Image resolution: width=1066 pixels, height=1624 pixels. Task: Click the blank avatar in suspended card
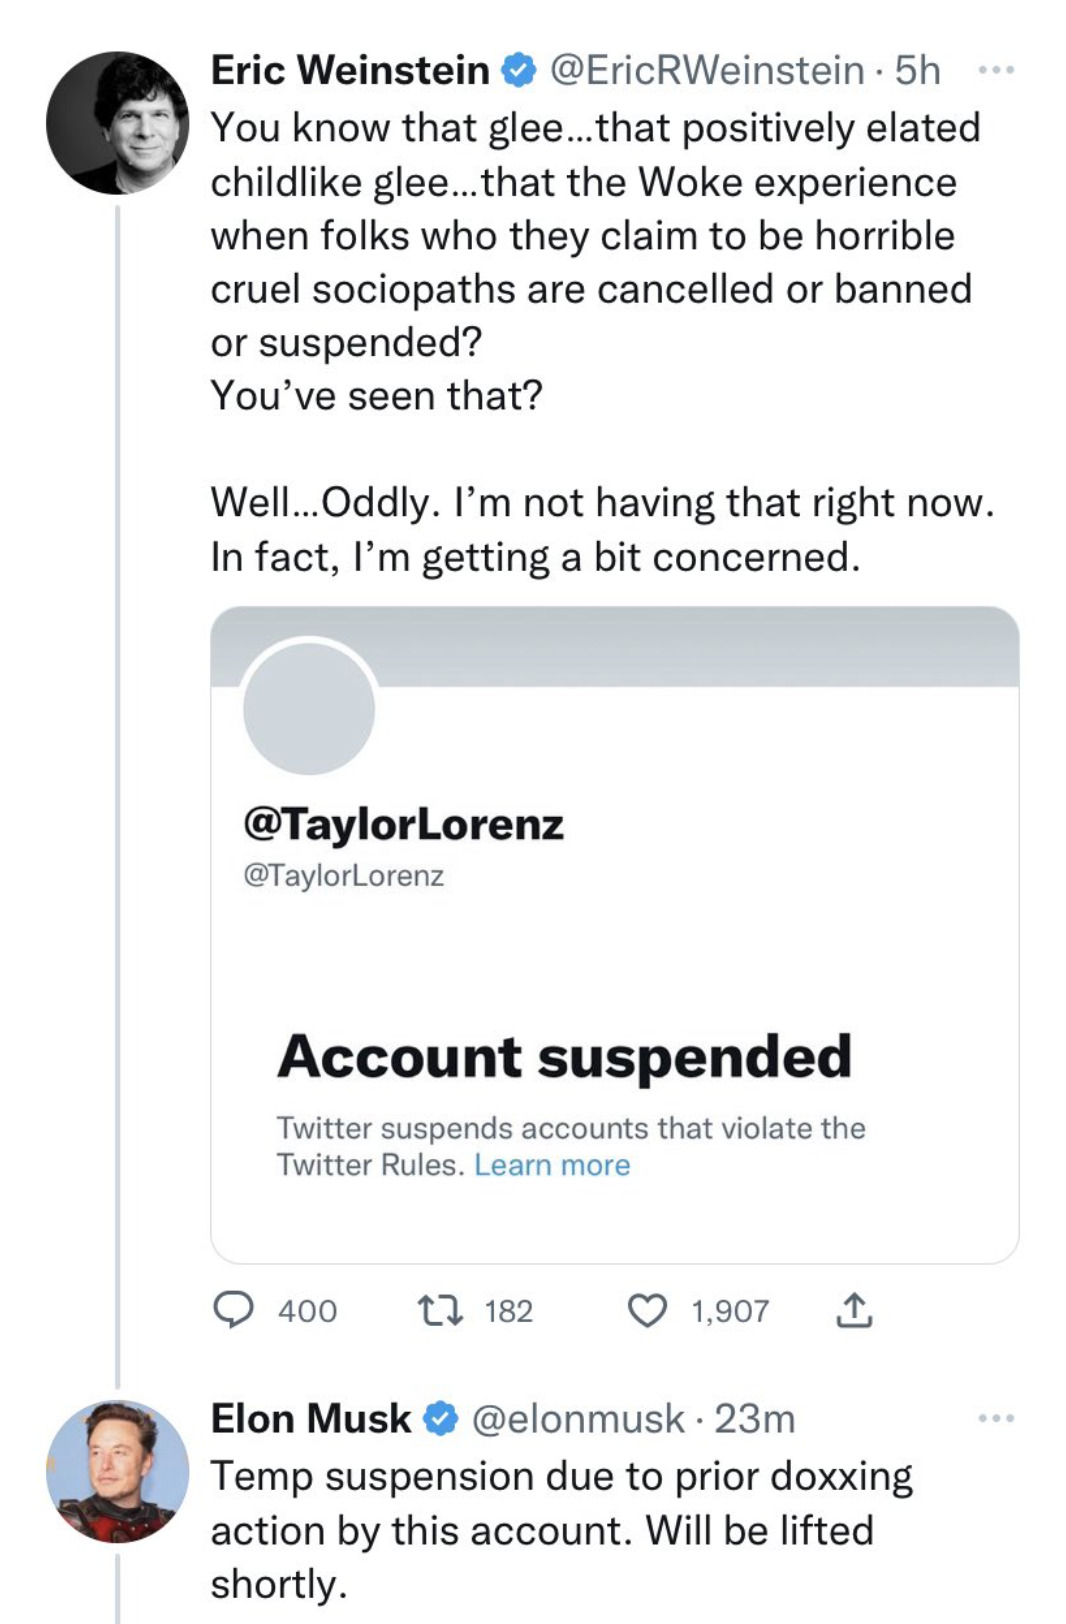(x=309, y=709)
